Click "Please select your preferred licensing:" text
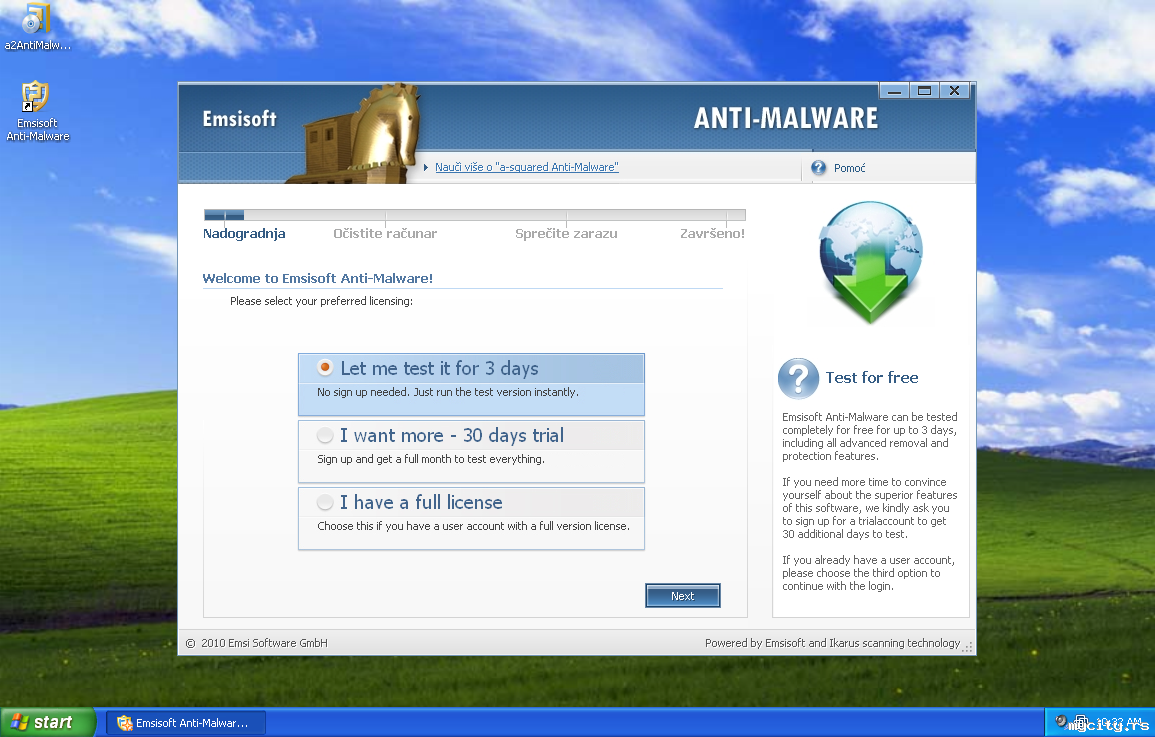 (x=321, y=301)
